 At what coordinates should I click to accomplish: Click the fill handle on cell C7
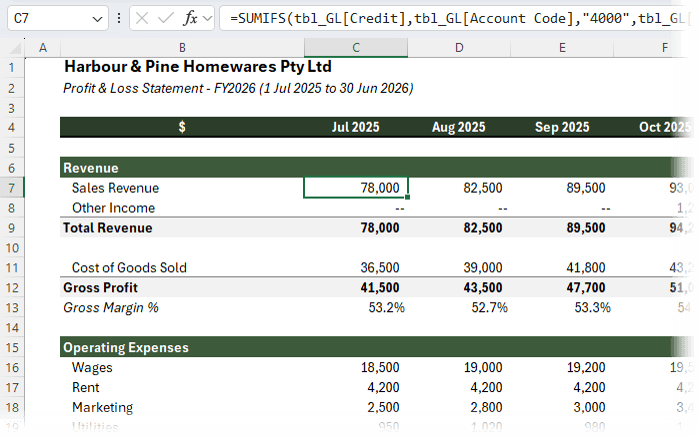408,197
